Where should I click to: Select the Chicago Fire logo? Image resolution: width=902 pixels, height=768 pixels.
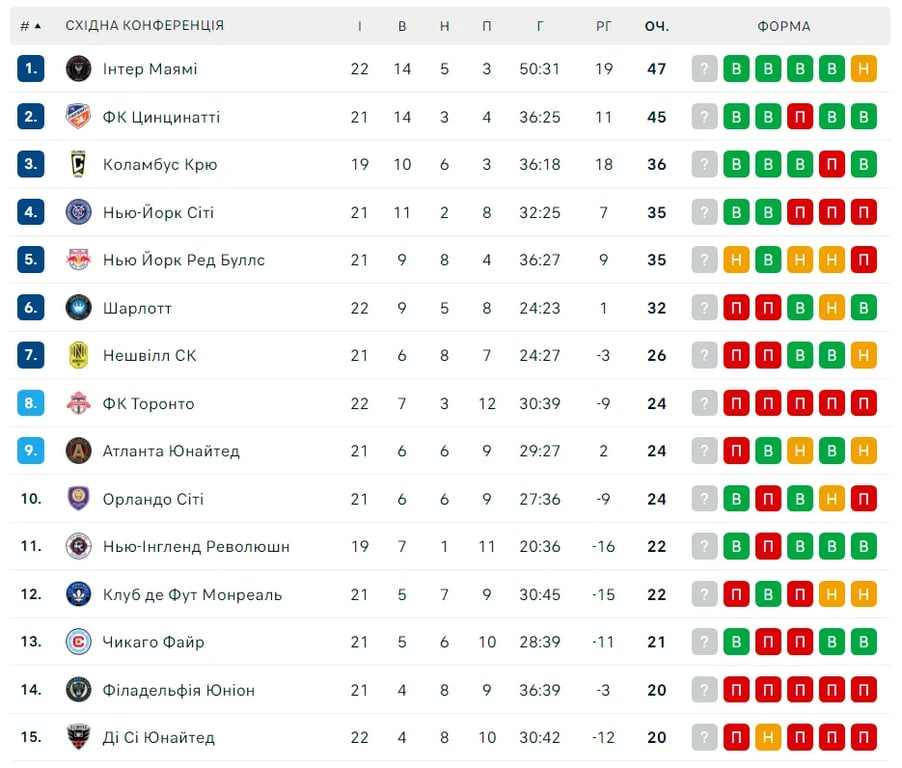(x=79, y=642)
